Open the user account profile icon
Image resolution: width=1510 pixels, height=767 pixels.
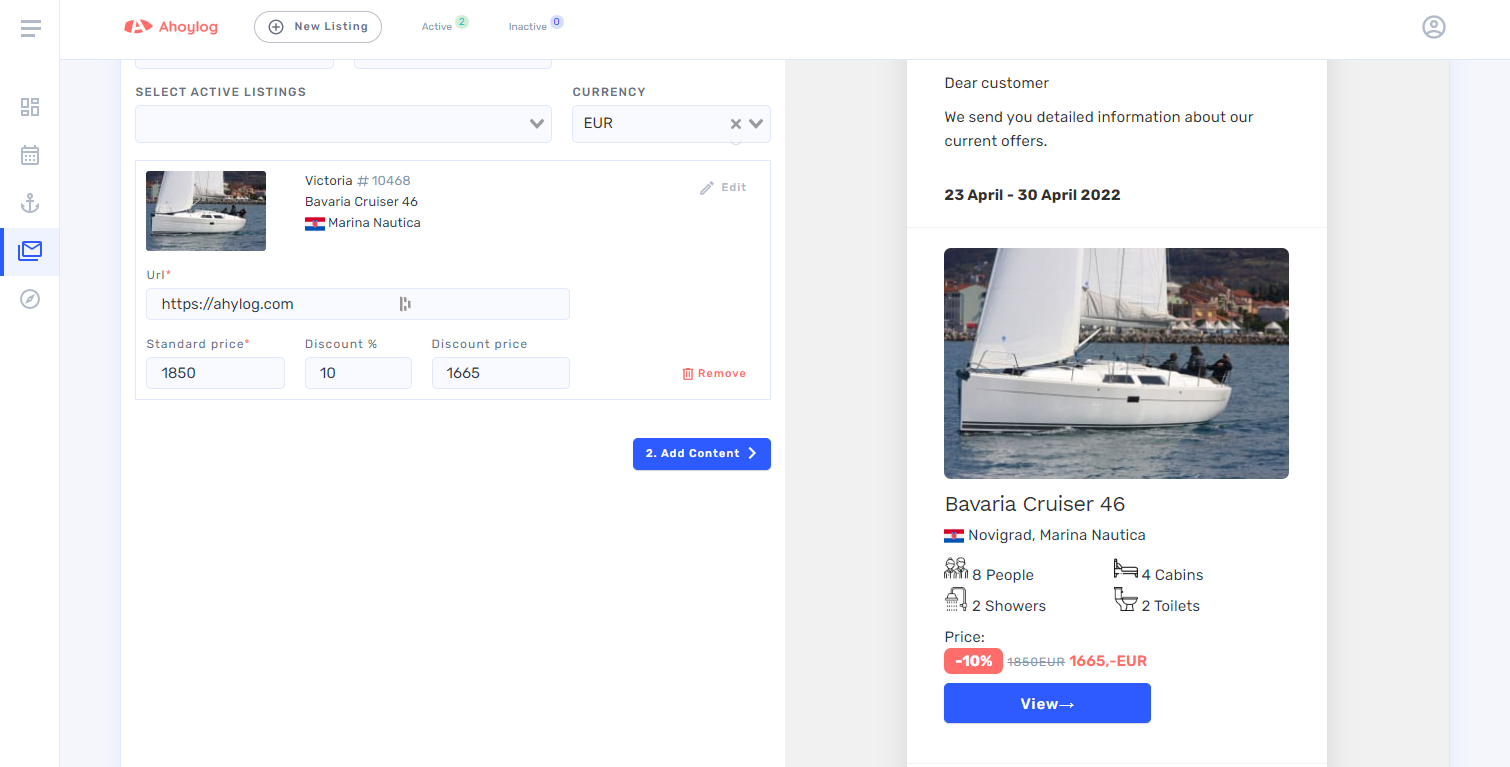tap(1434, 27)
